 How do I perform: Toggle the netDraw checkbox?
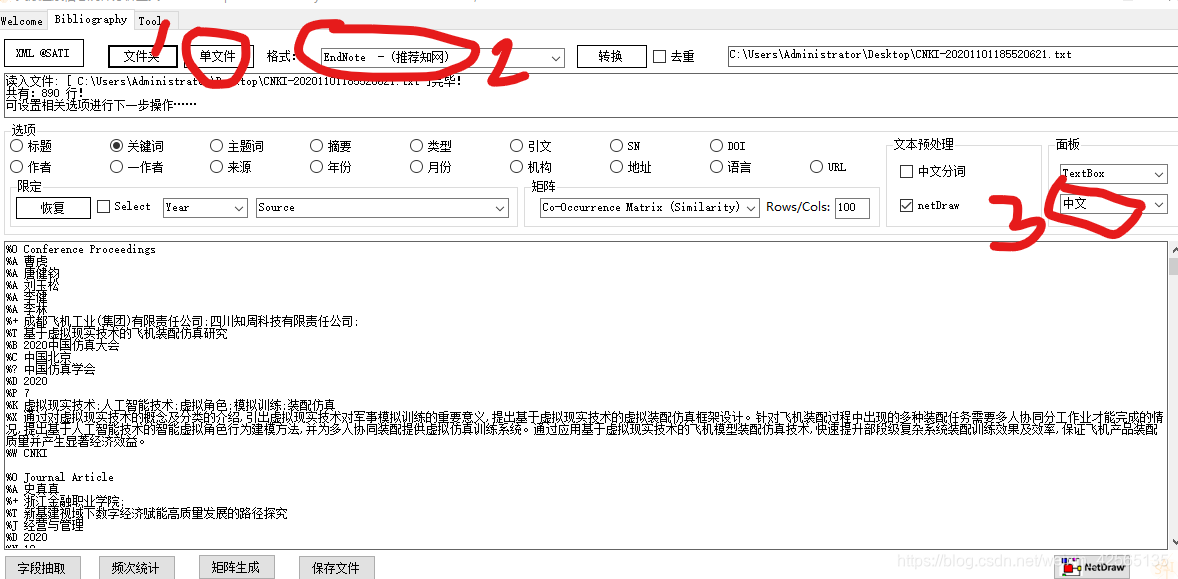(907, 205)
